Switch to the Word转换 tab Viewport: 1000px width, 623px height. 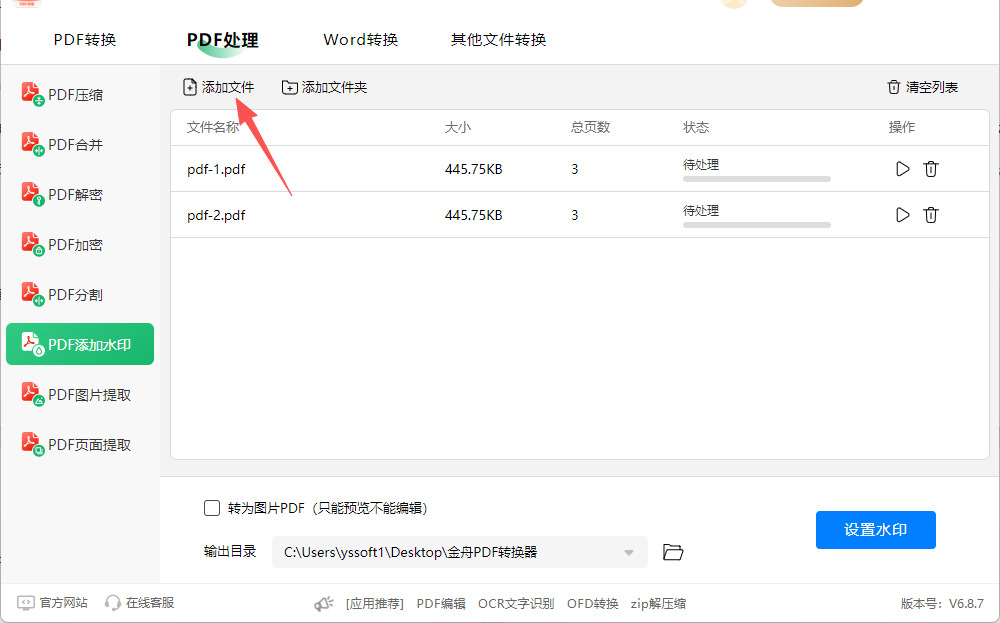361,40
